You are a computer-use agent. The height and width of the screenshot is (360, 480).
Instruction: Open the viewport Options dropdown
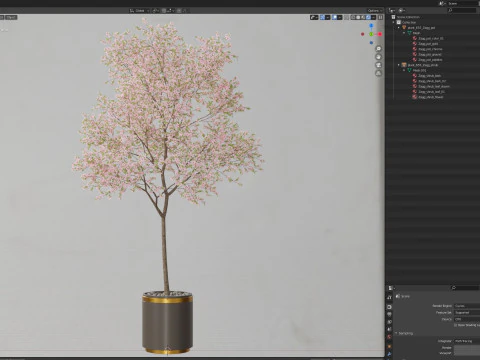(375, 11)
